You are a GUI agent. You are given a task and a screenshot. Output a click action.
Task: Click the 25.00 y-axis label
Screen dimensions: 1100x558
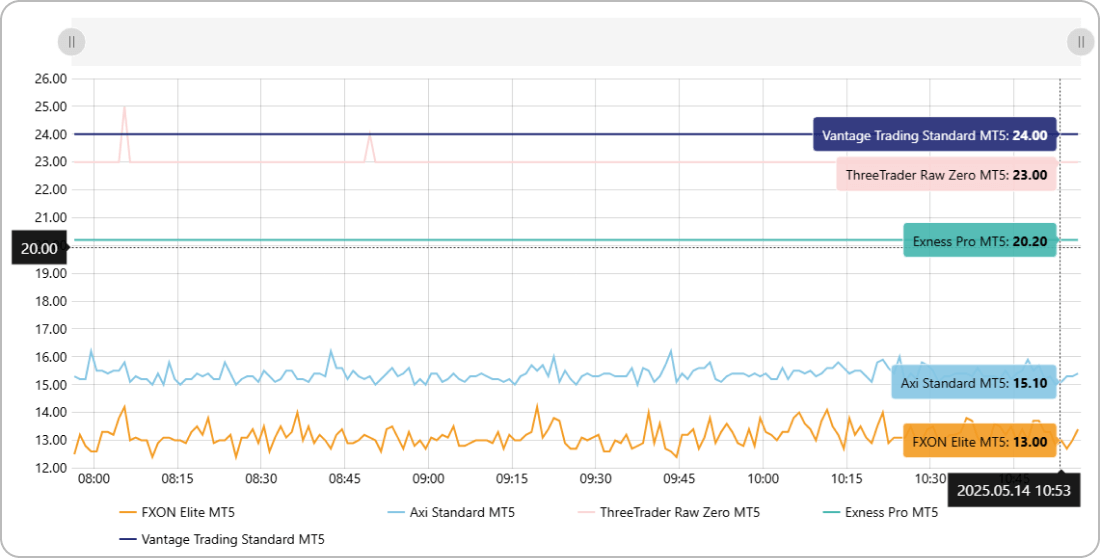(51, 107)
